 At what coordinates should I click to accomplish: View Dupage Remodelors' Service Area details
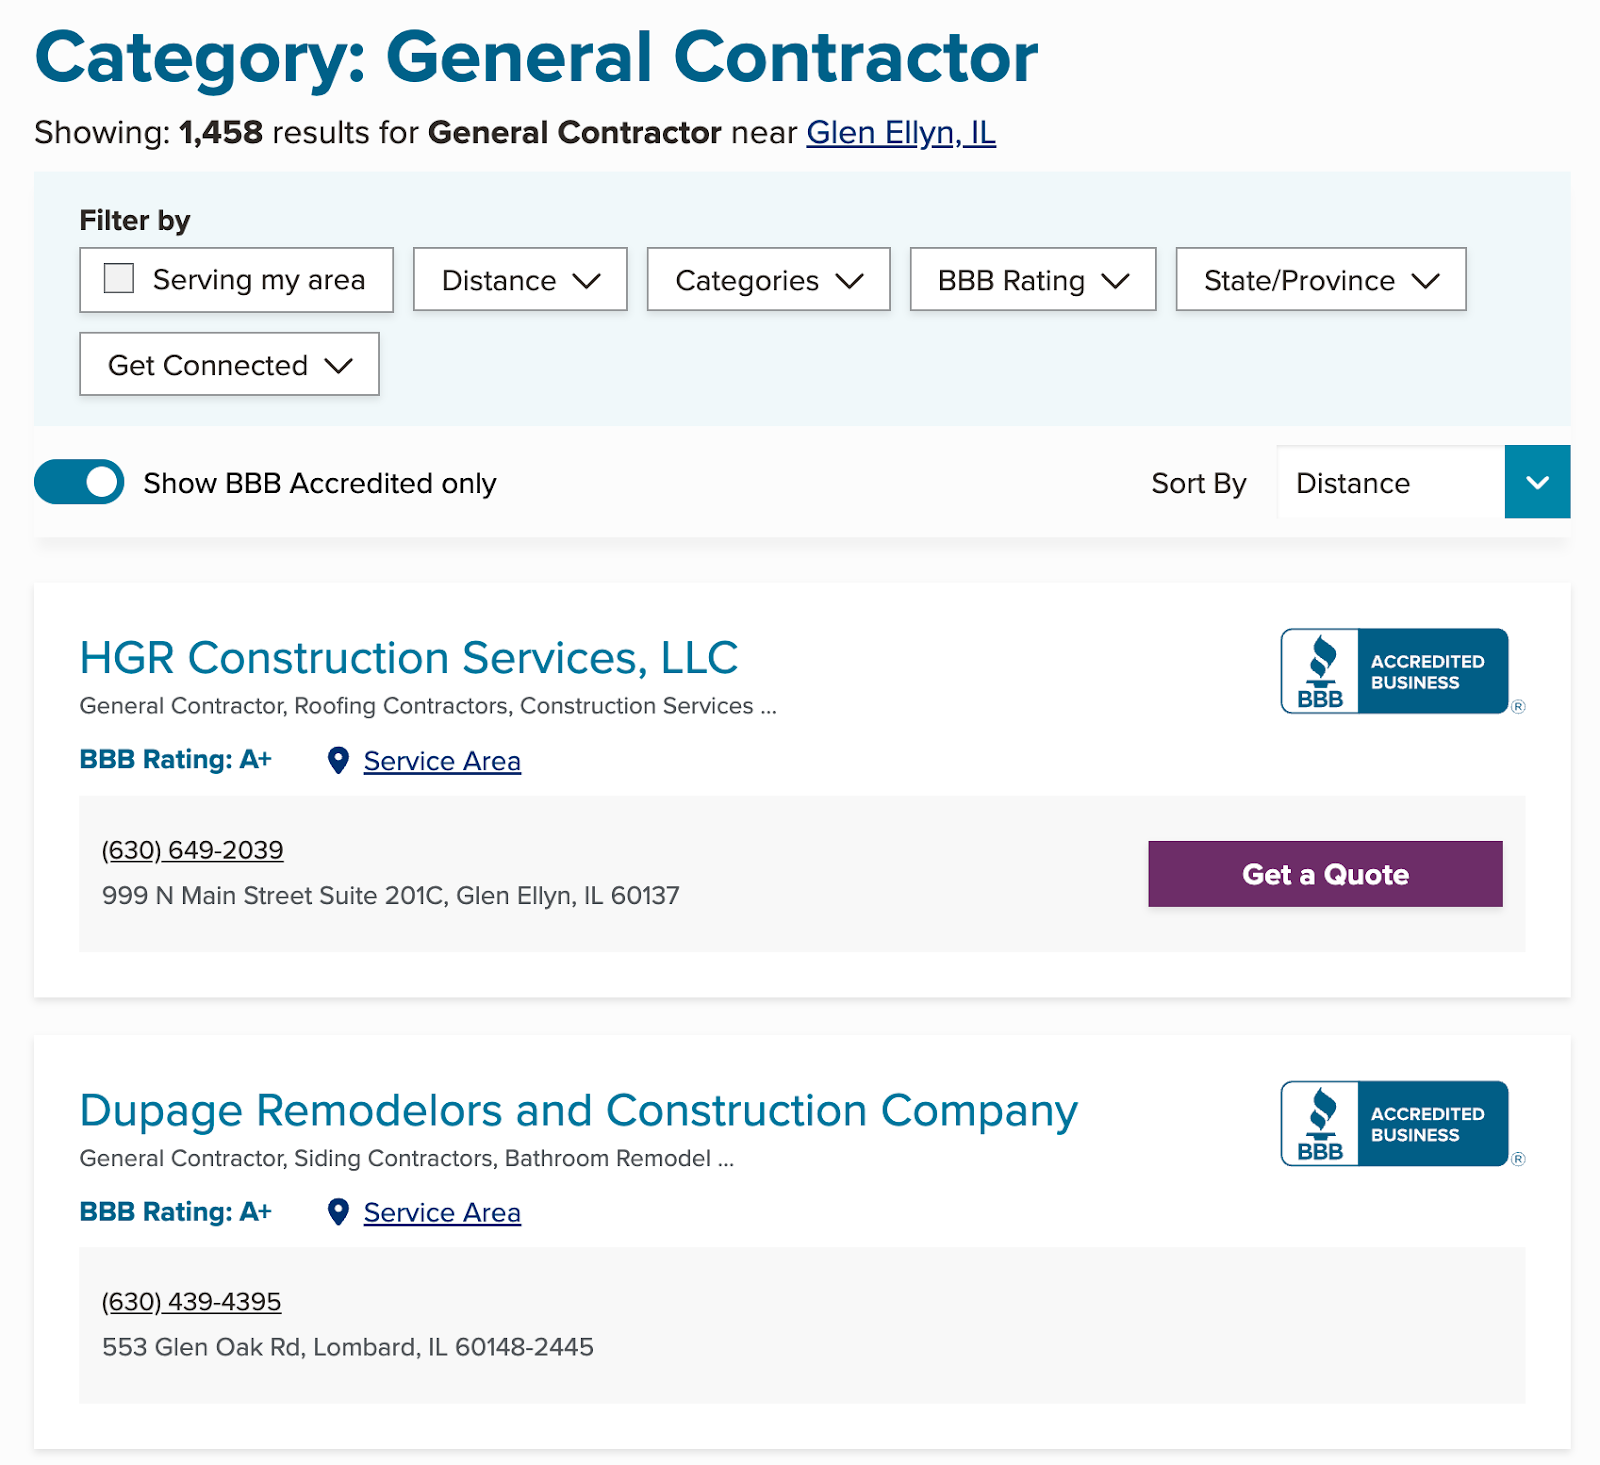click(442, 1212)
